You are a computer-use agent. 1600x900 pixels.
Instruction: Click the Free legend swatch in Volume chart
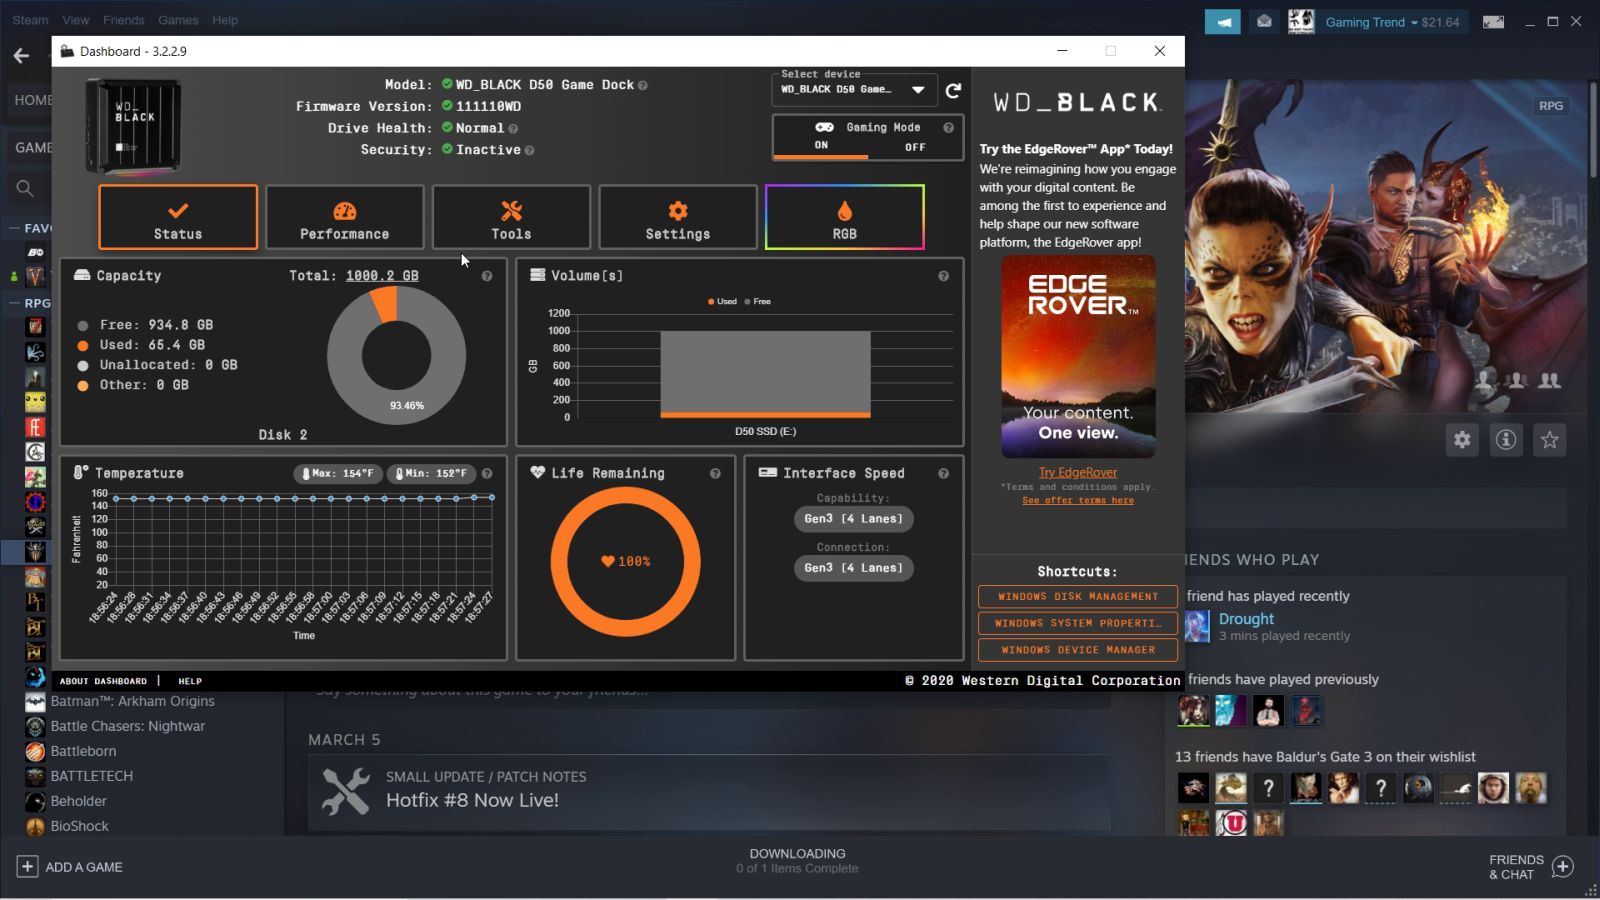747,302
